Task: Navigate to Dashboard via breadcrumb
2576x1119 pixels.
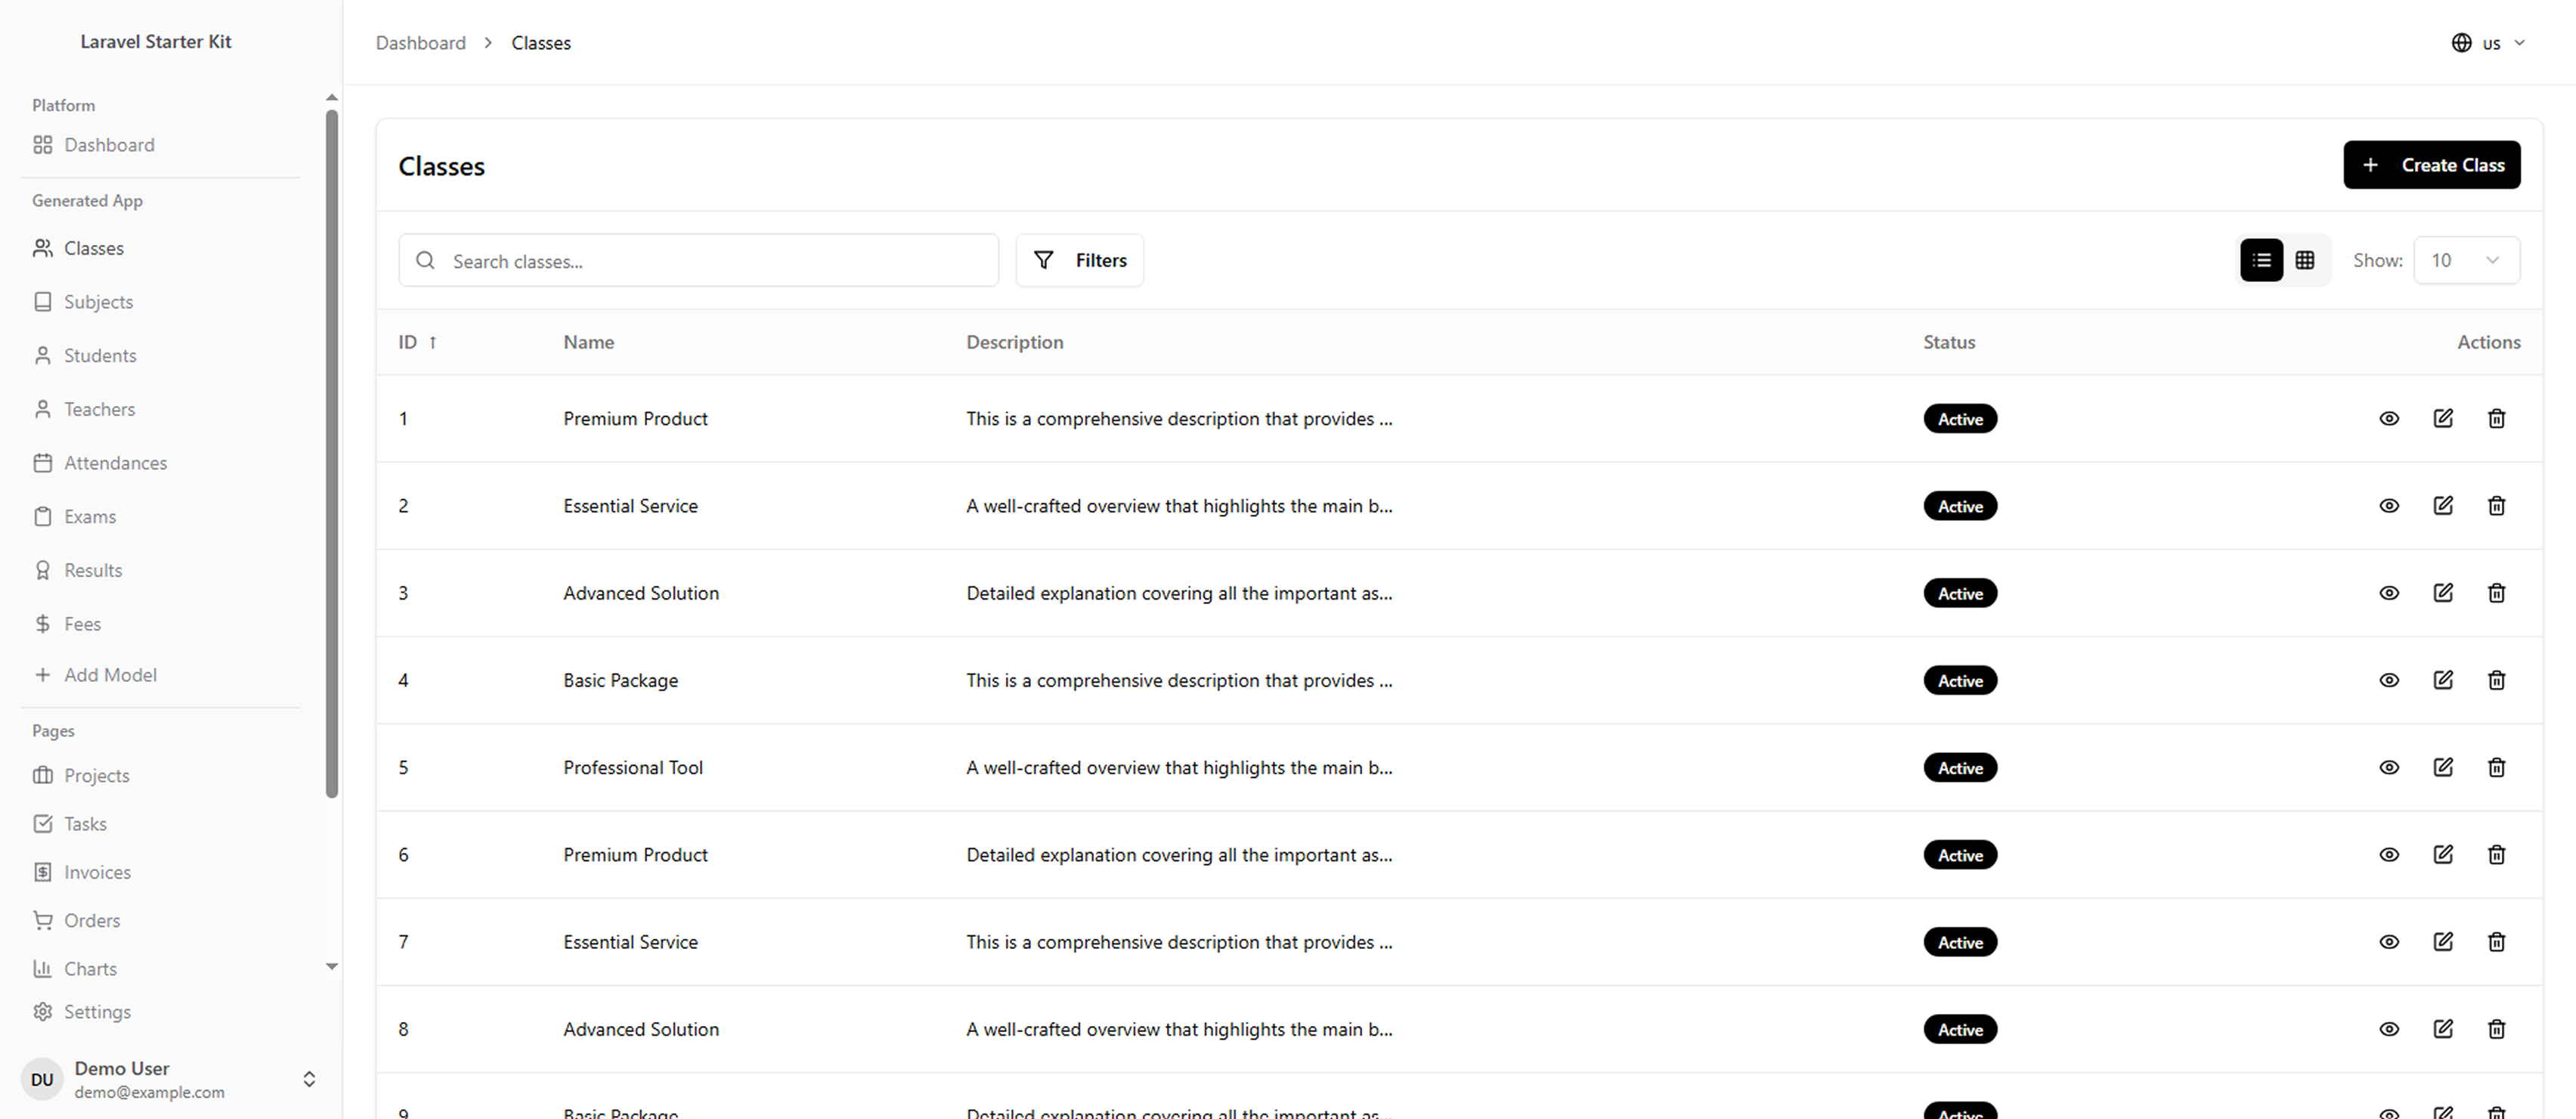Action: (421, 43)
